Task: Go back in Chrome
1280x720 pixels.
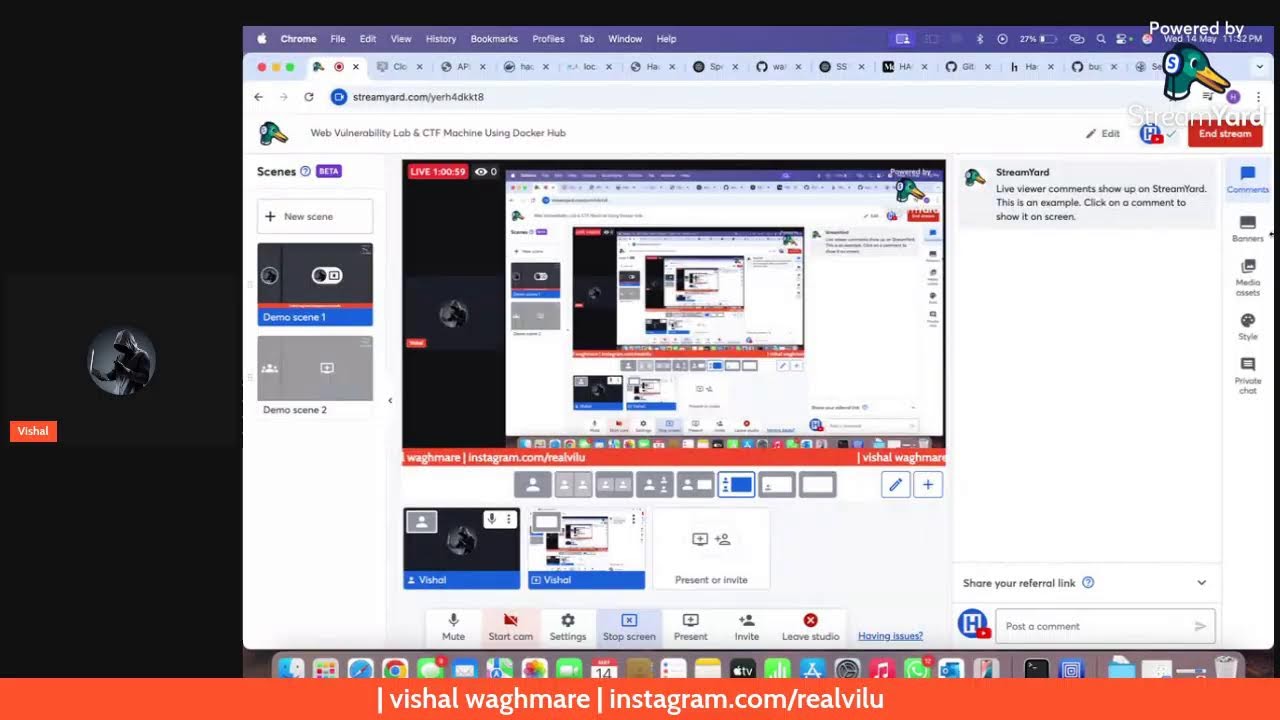Action: [x=259, y=97]
